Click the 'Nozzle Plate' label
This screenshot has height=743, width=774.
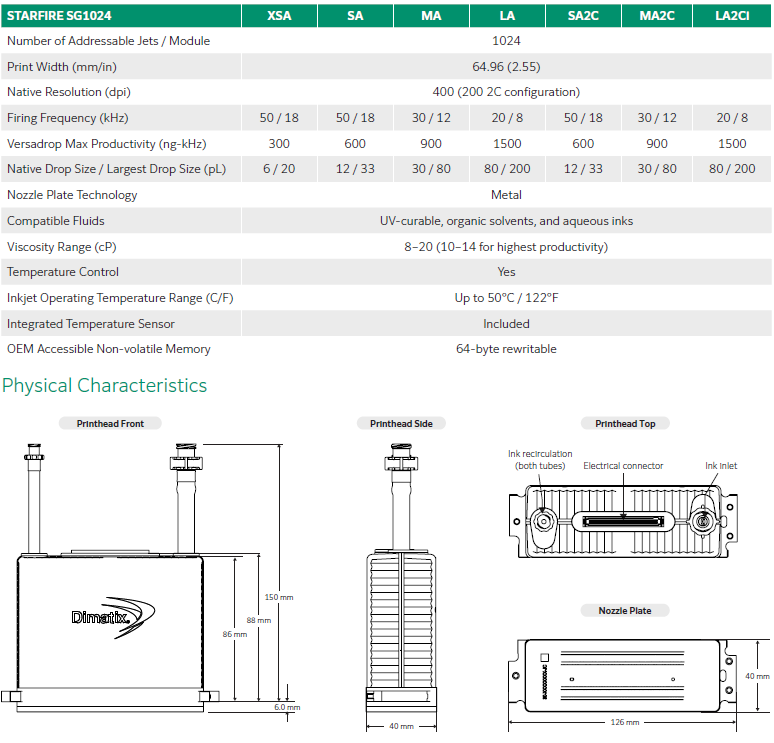coord(625,611)
